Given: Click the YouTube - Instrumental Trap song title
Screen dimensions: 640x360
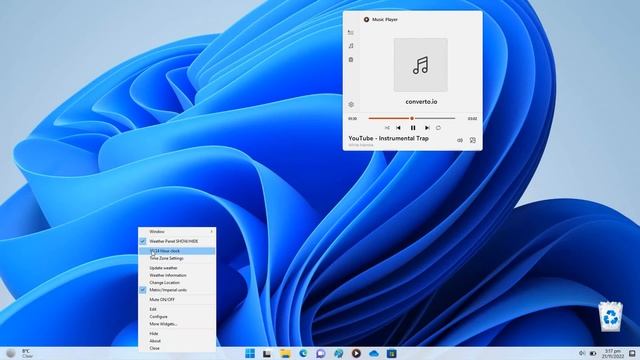Looking at the screenshot, I should click(x=388, y=138).
